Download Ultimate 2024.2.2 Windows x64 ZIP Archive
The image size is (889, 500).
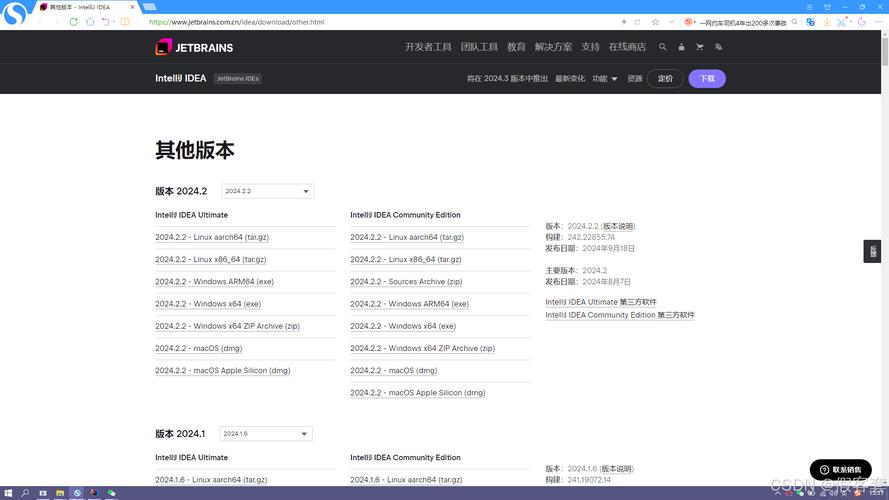pyautogui.click(x=227, y=326)
